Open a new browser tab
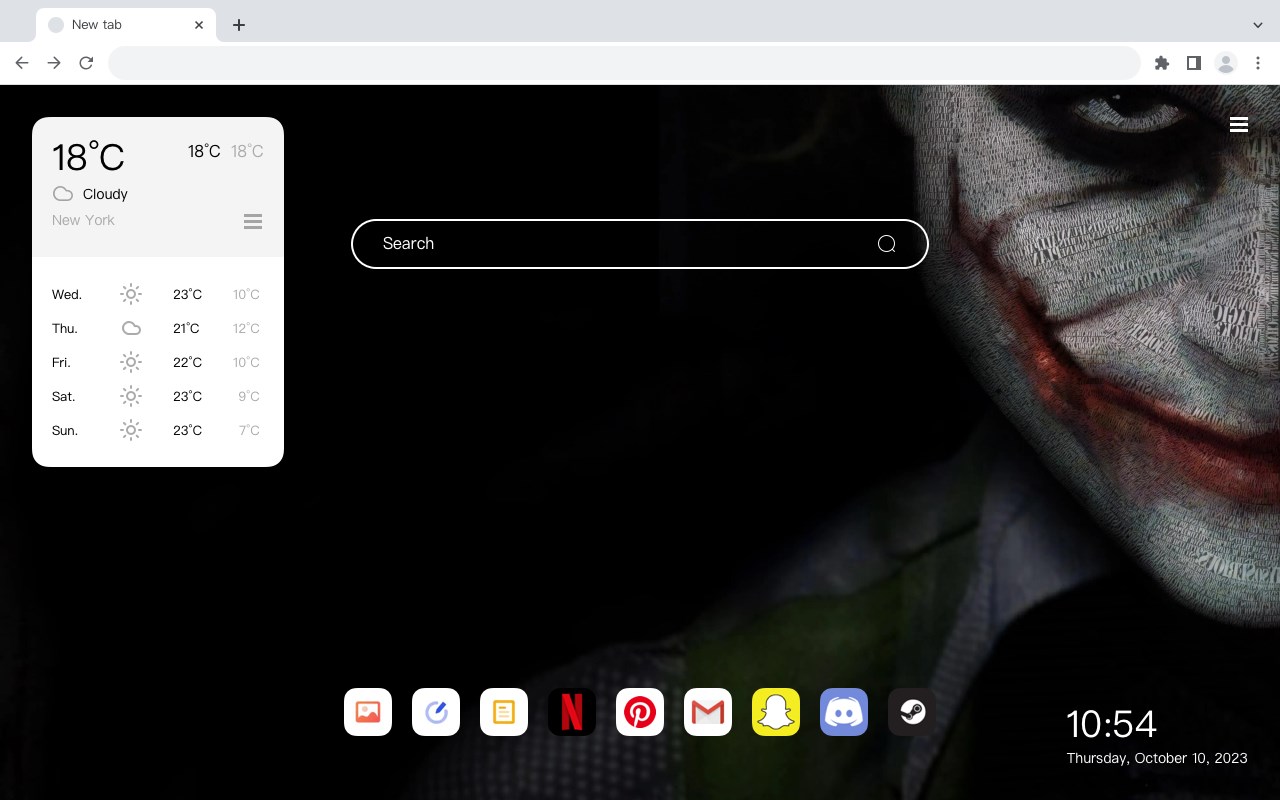Screen dimensions: 1280x800 tap(239, 25)
